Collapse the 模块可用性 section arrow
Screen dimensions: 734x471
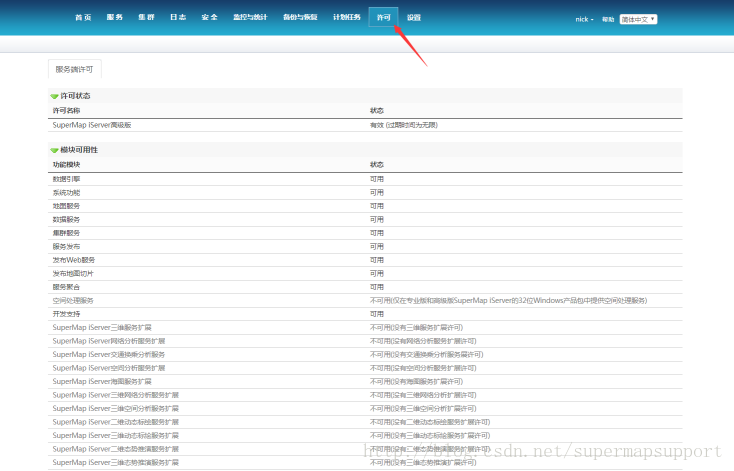54,150
